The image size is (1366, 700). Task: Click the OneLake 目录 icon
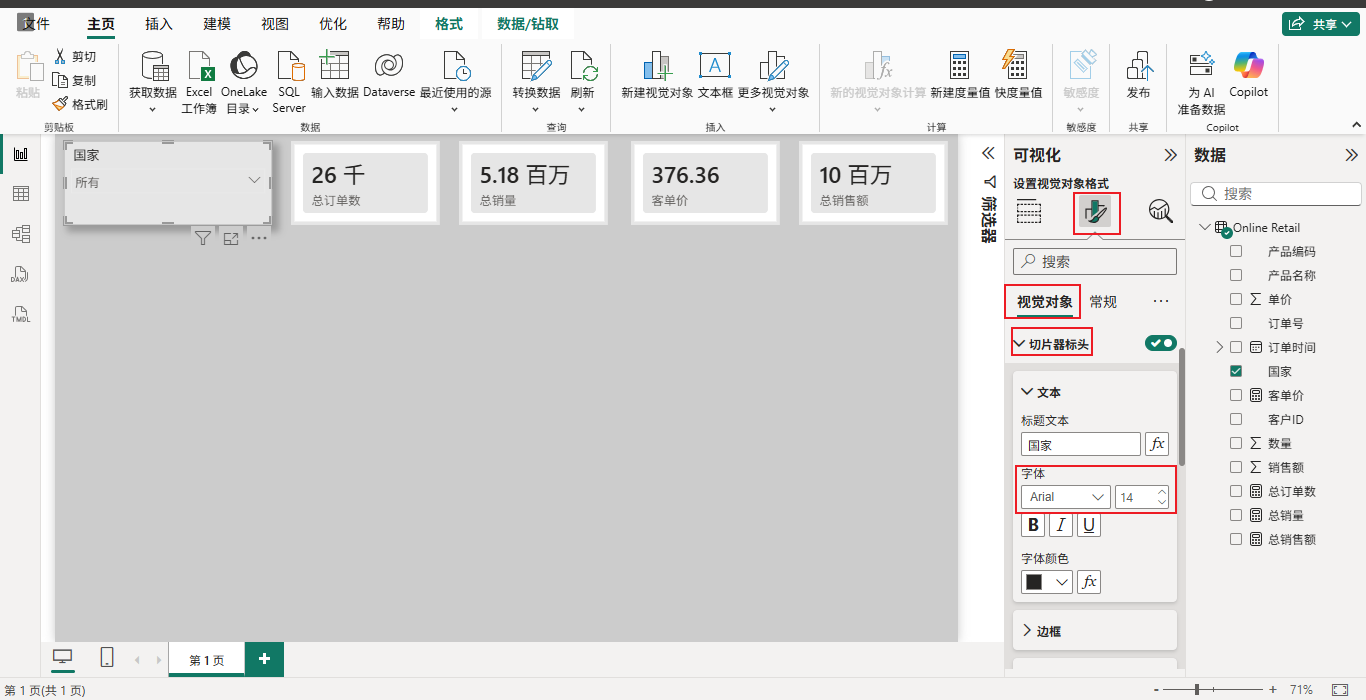pyautogui.click(x=243, y=67)
